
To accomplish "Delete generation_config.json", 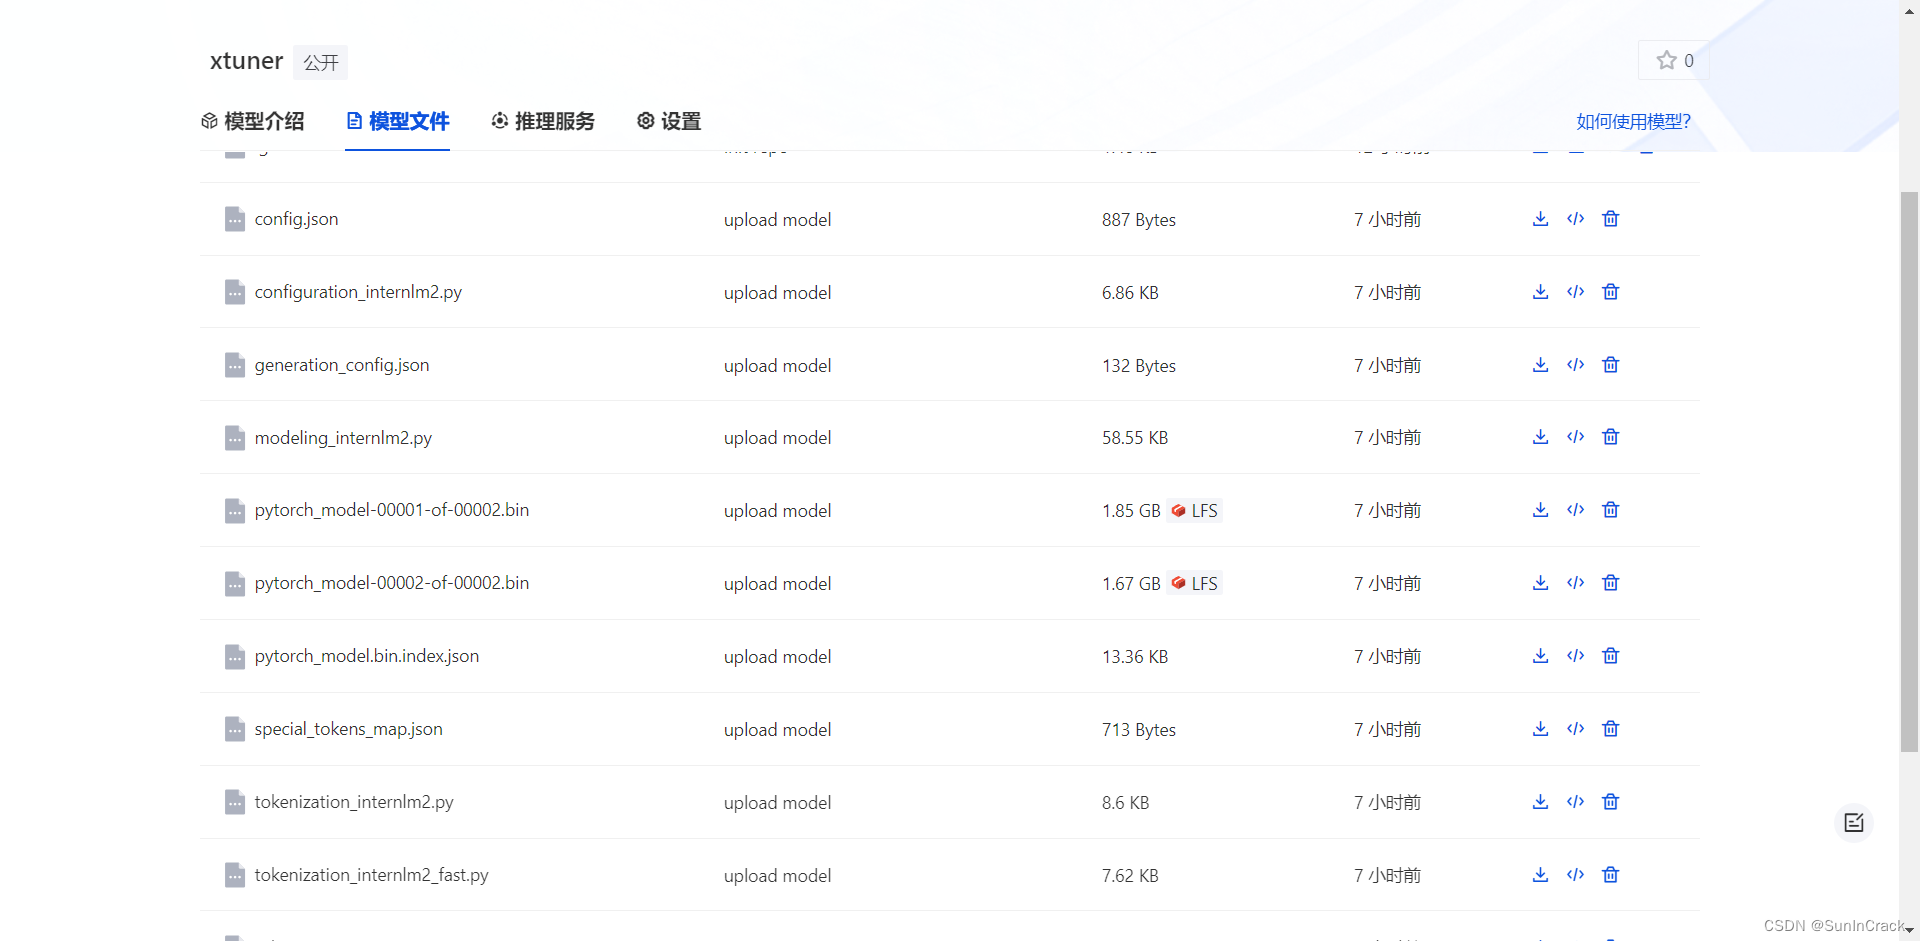I will (1611, 365).
